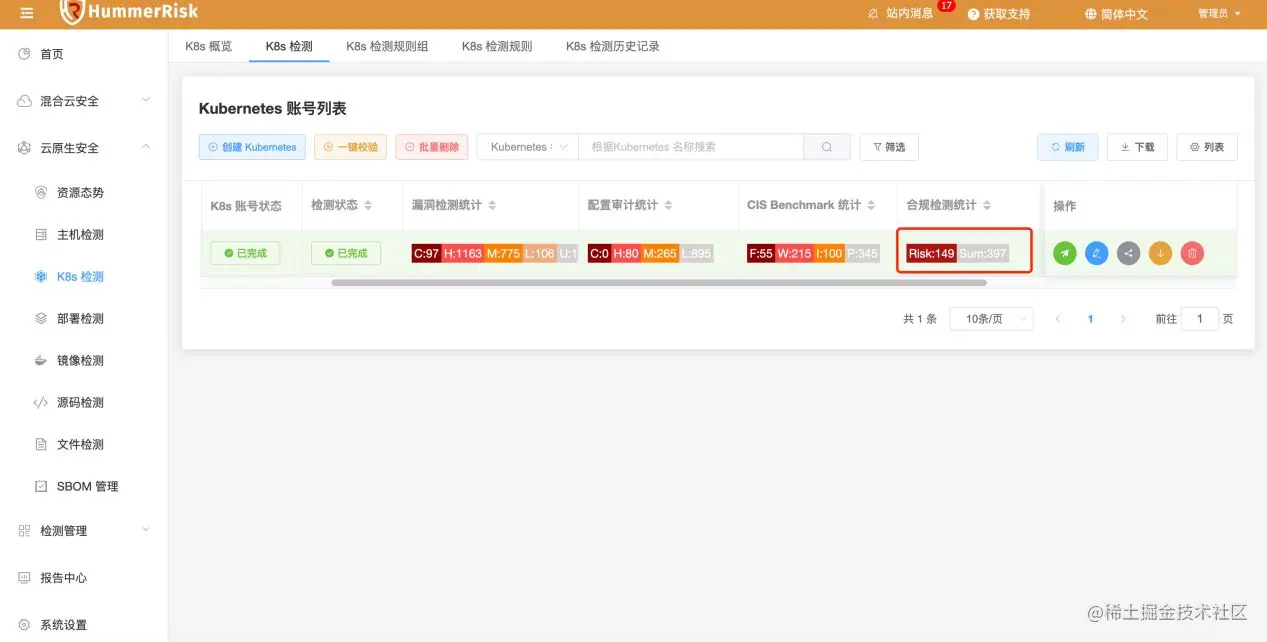Switch to K8s 检测规则组 tab

387,46
